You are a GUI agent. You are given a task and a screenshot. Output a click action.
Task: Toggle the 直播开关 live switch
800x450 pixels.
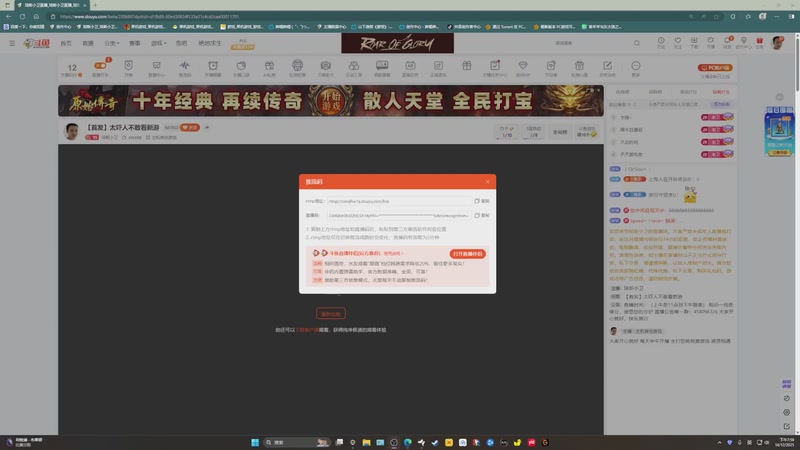[100, 66]
